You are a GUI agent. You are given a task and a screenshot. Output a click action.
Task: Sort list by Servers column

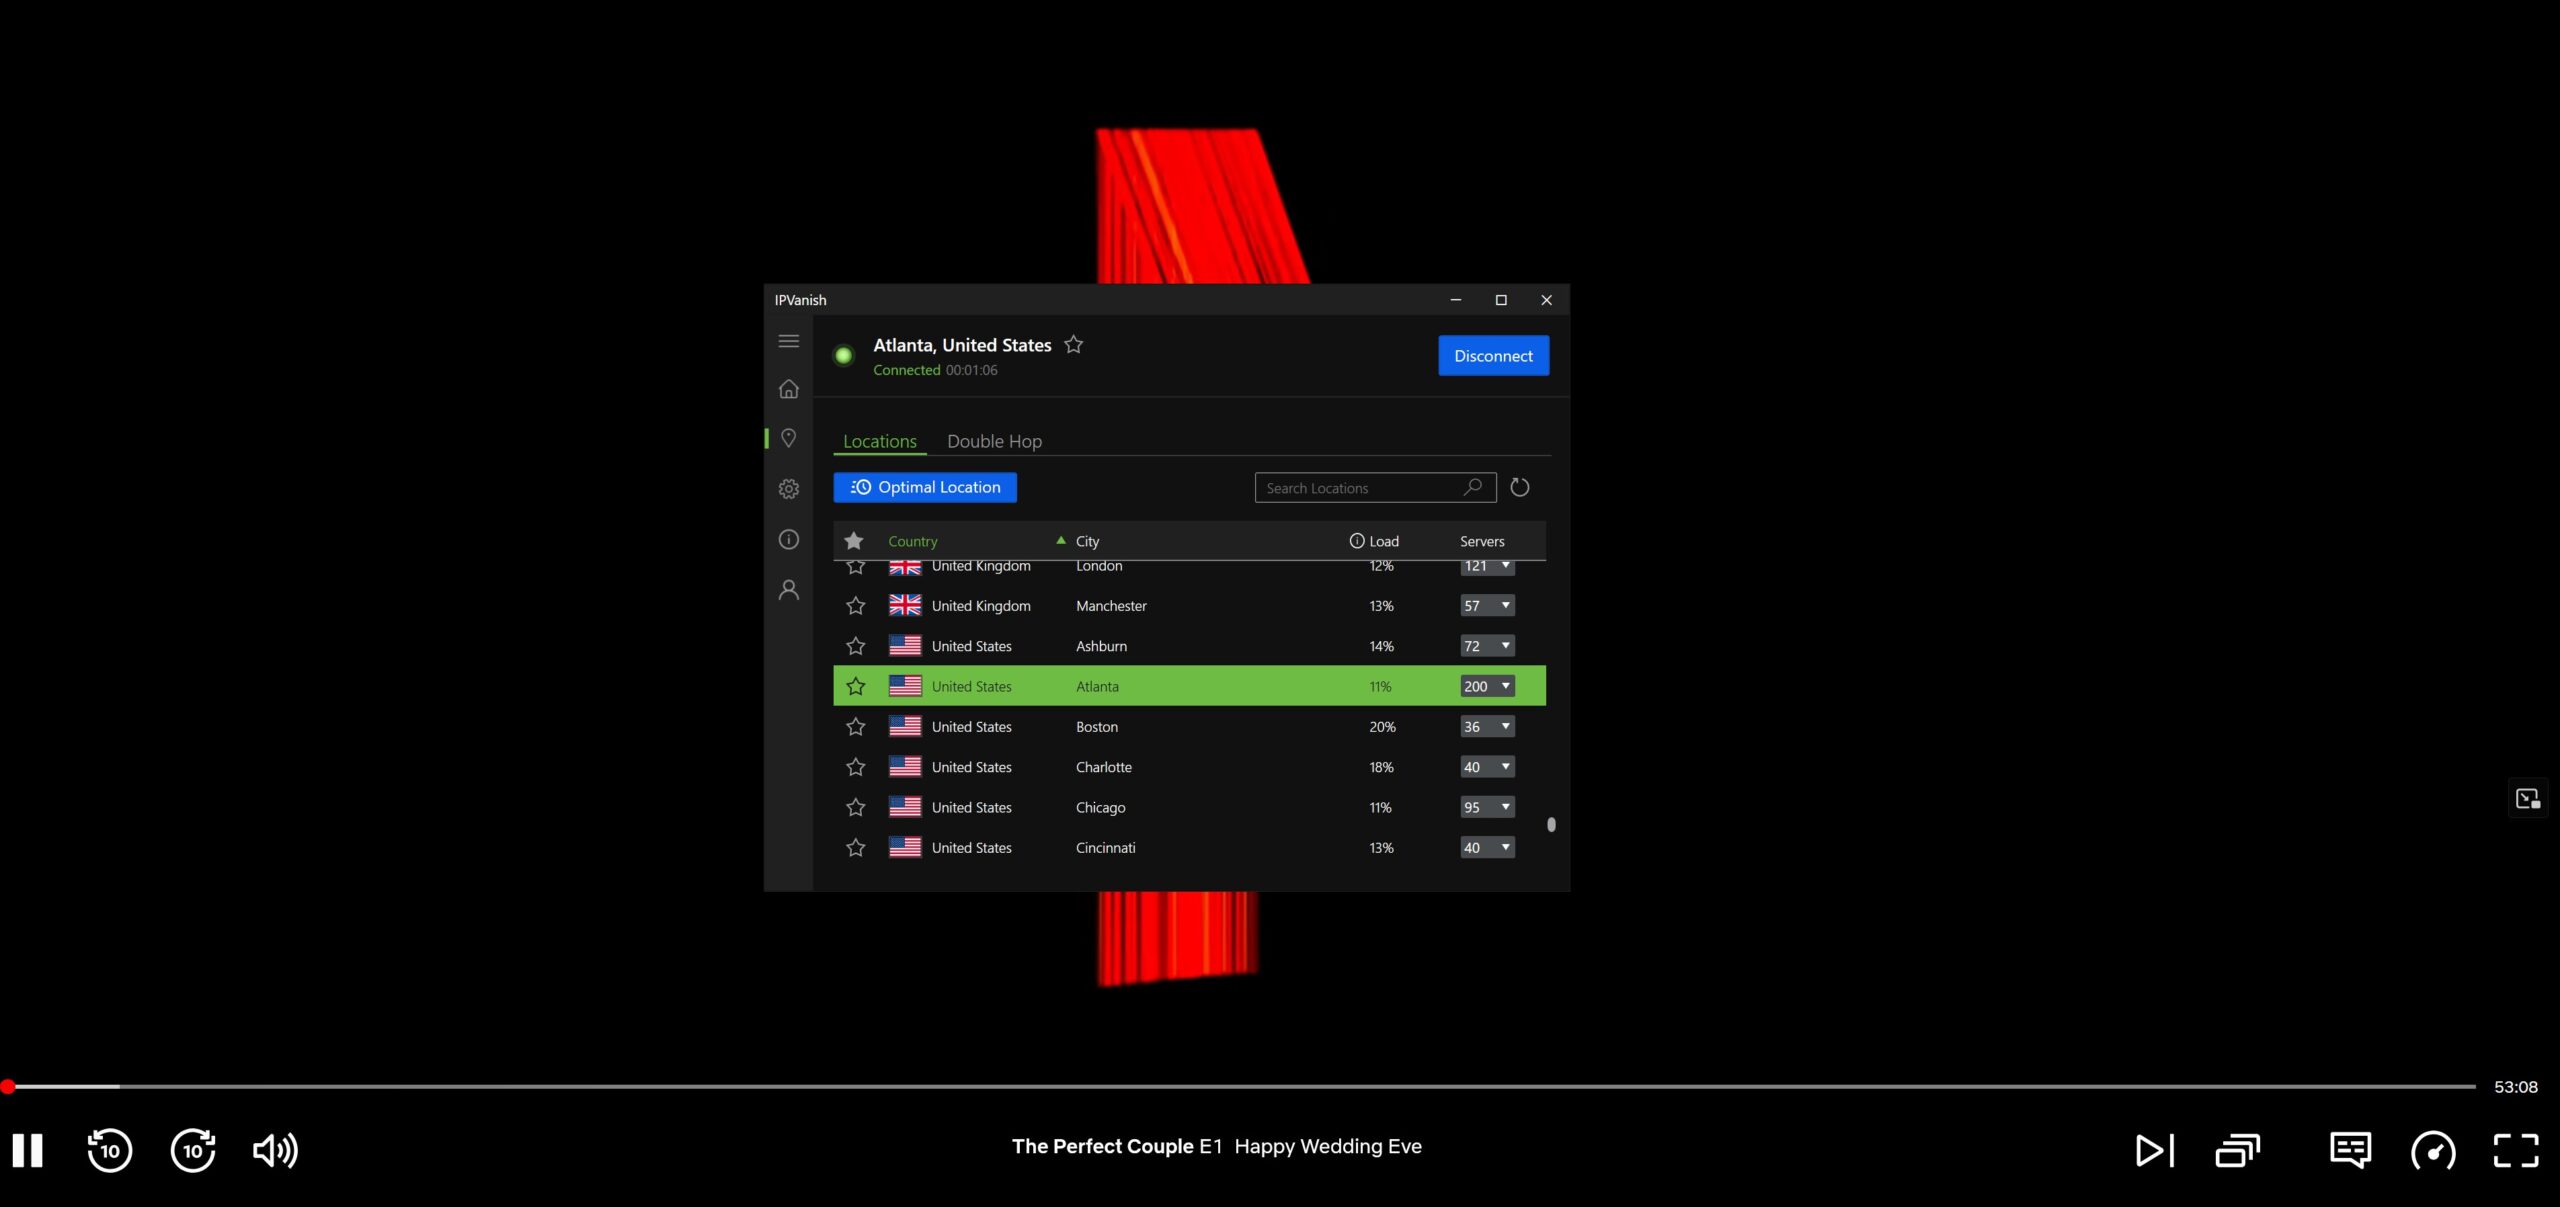(1481, 541)
